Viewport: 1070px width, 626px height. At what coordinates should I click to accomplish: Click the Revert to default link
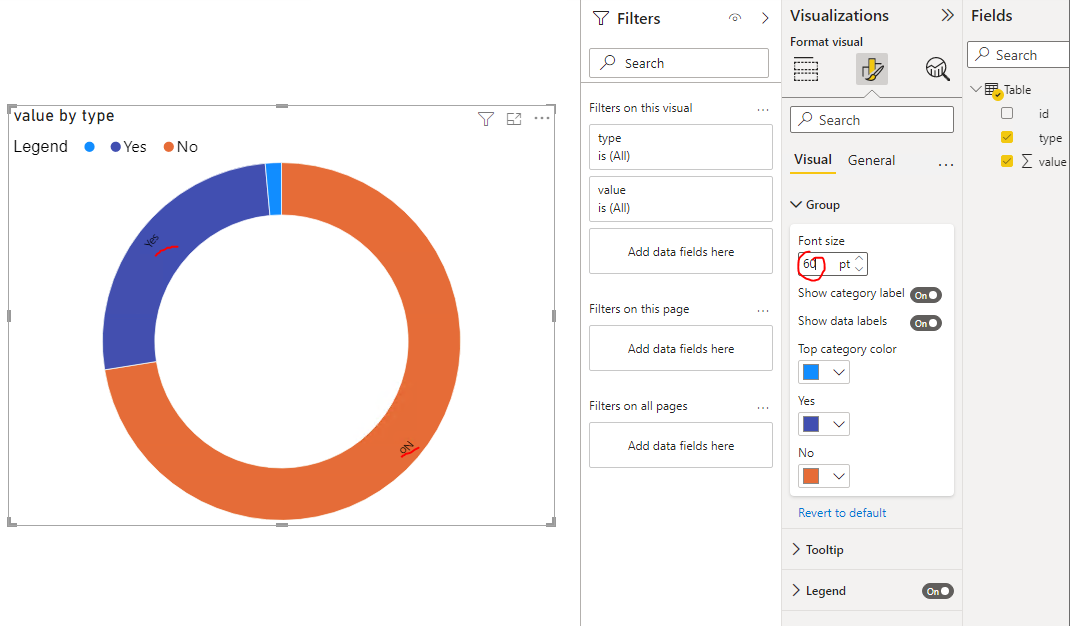[x=842, y=513]
